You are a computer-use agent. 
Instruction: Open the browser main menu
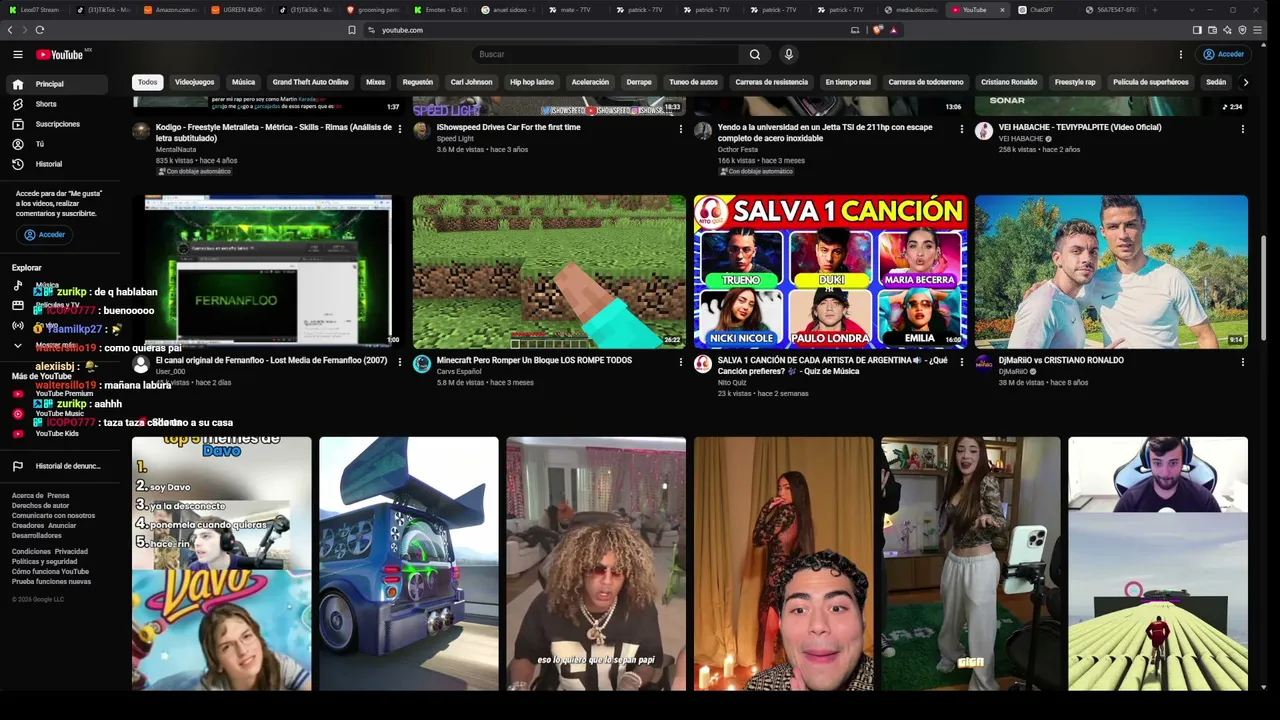[1258, 30]
